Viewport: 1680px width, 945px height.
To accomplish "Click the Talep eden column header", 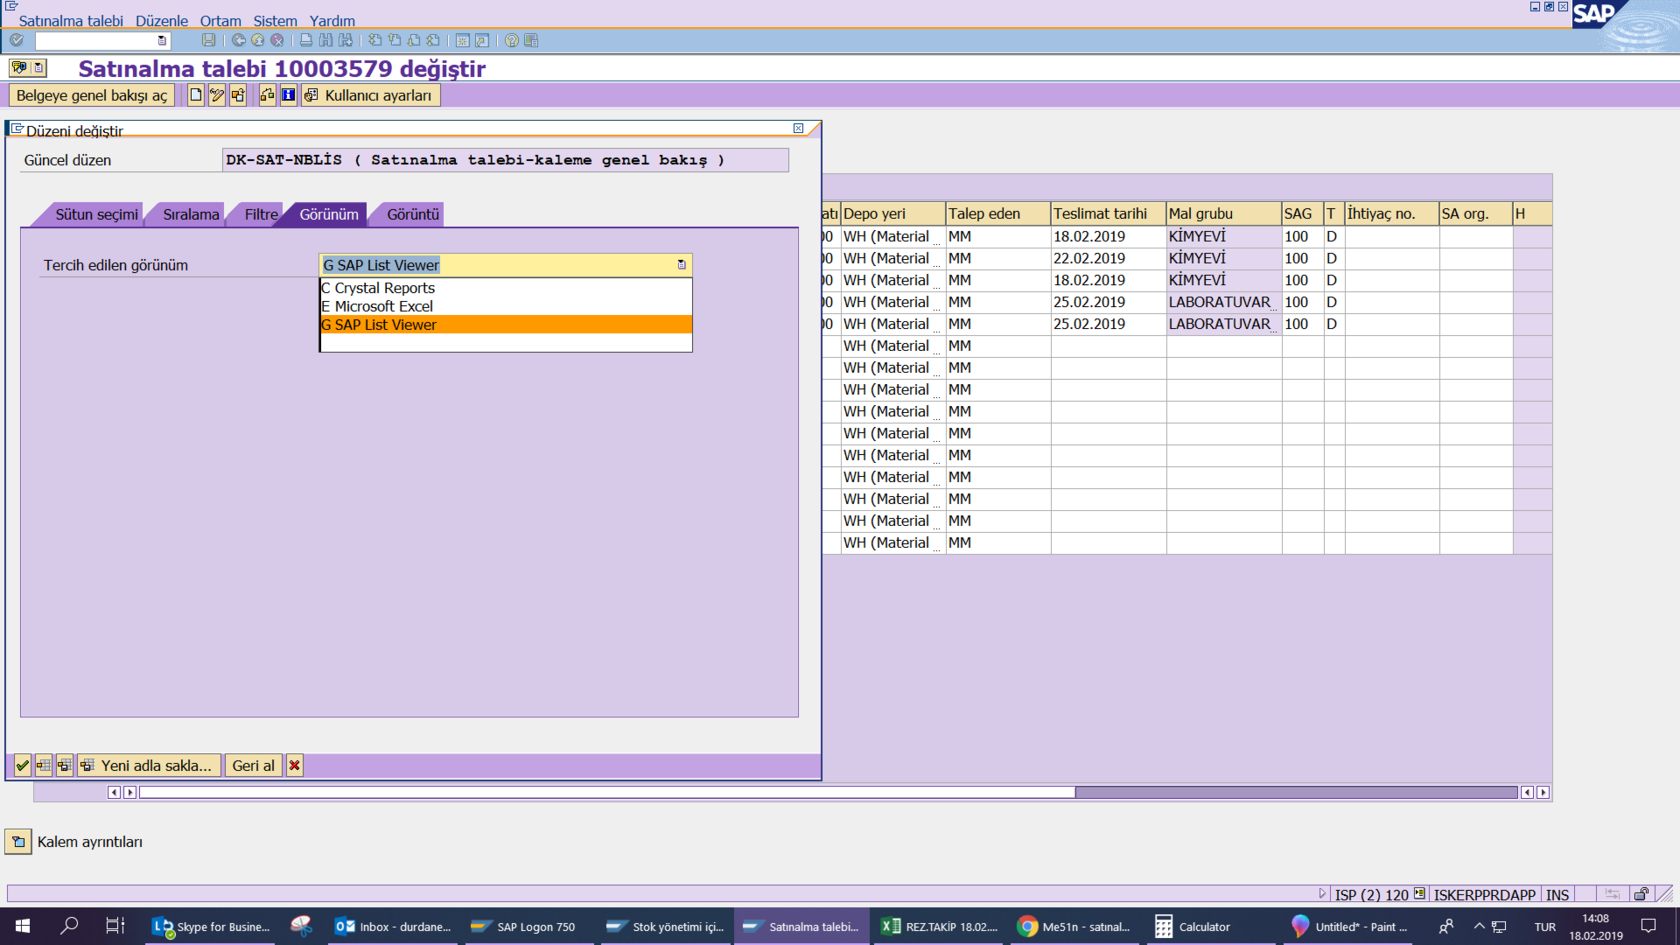I will click(998, 213).
